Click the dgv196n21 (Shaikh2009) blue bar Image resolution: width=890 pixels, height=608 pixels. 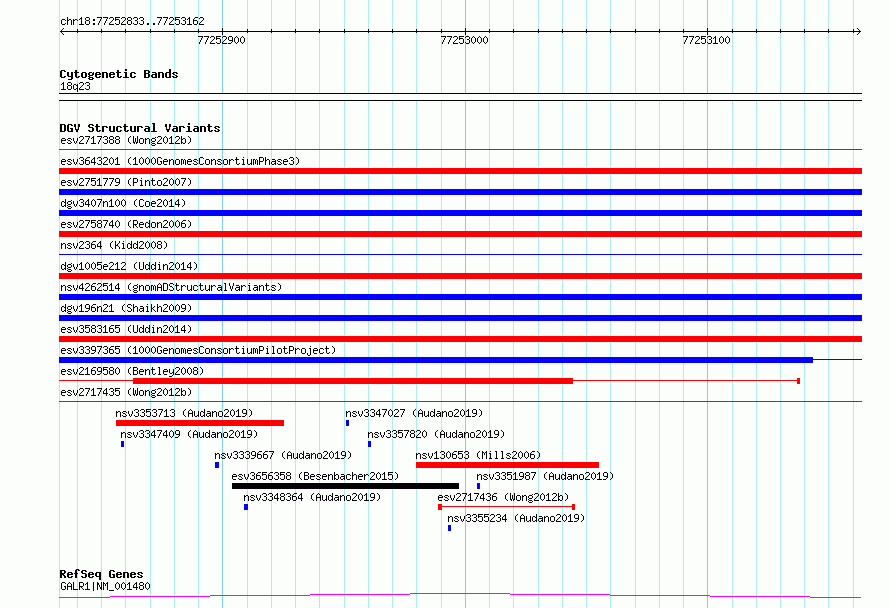(460, 318)
